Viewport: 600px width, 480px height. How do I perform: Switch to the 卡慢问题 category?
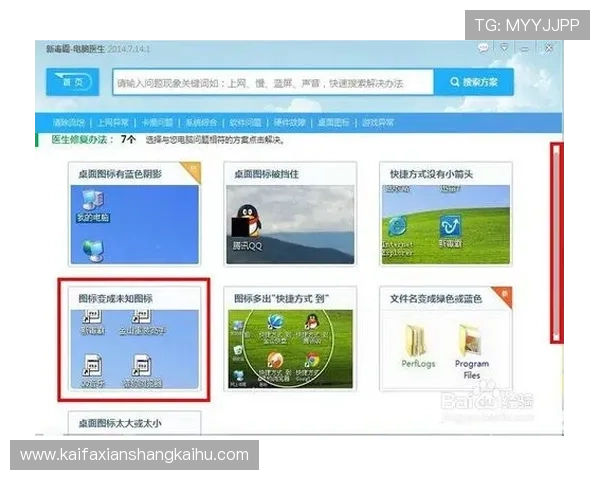click(157, 122)
